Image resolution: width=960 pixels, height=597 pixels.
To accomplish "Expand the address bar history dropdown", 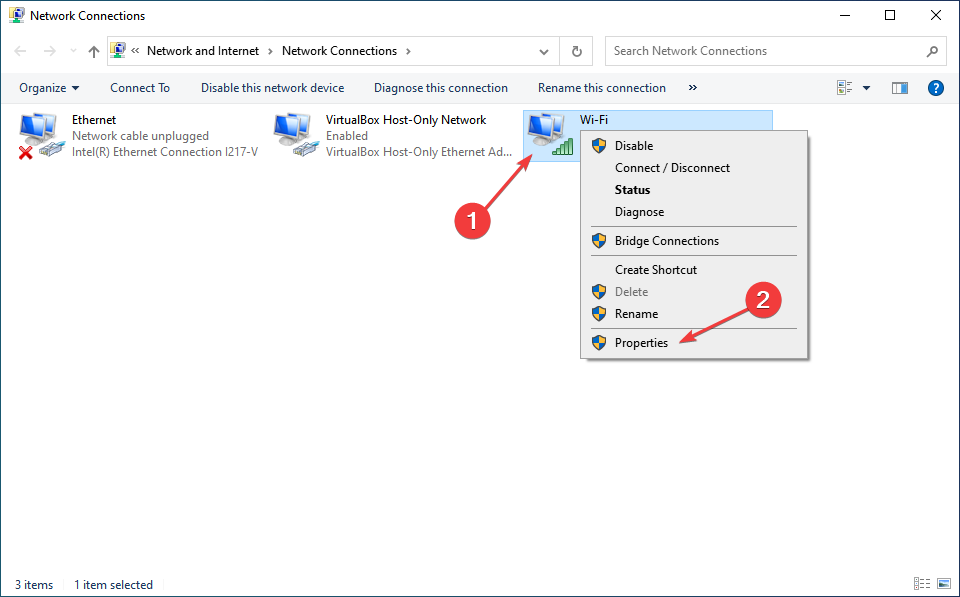I will point(544,52).
